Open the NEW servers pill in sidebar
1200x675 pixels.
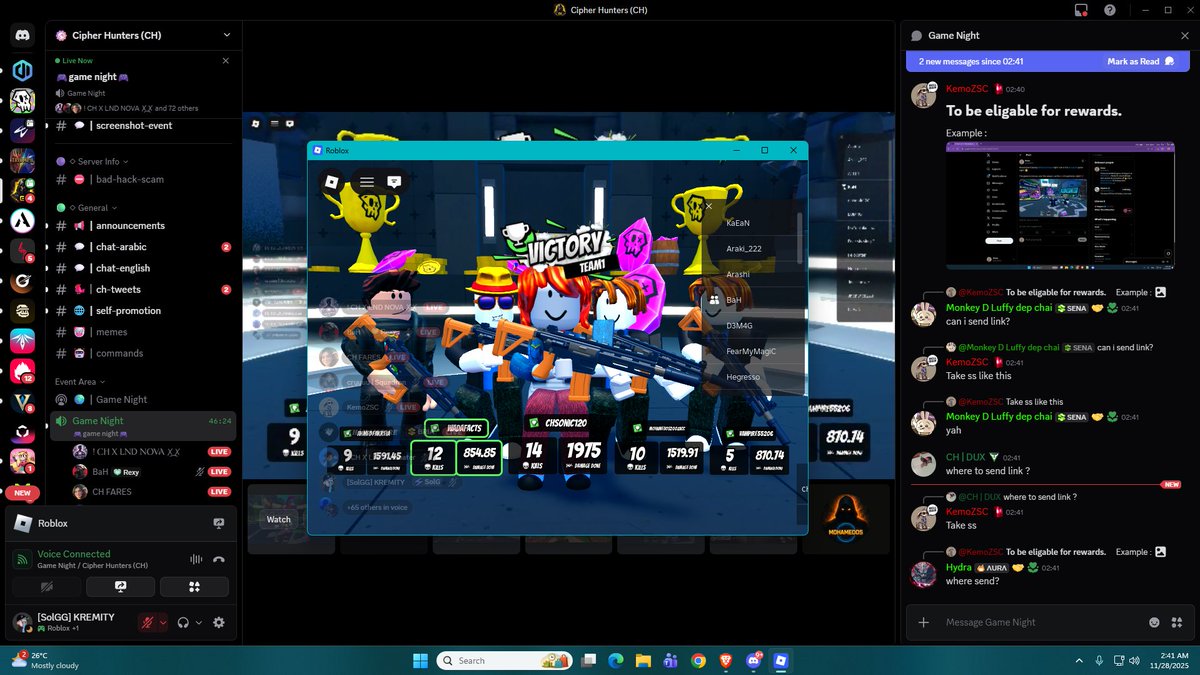click(x=22, y=492)
